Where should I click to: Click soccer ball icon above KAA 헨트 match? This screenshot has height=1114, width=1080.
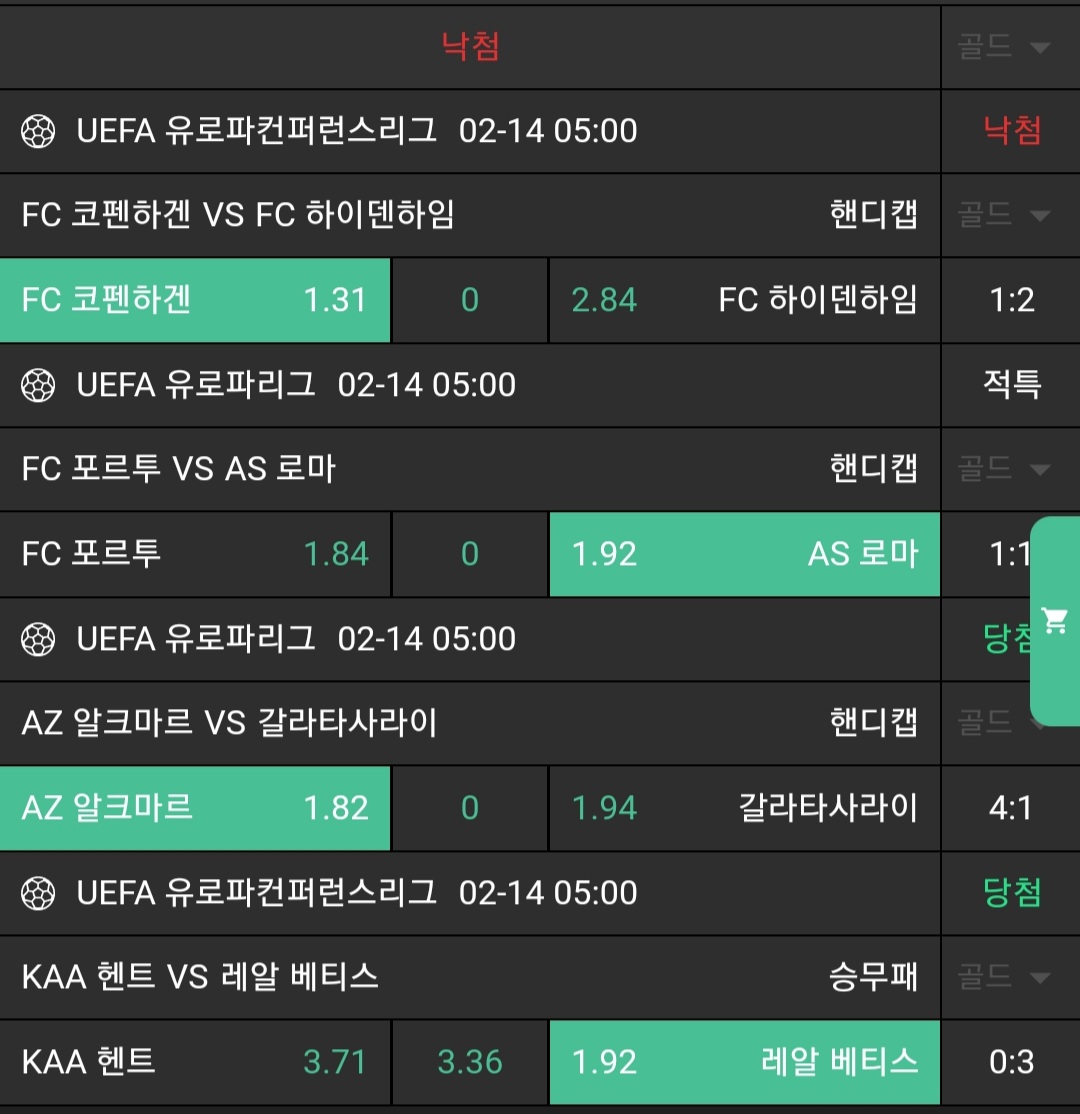[38, 893]
